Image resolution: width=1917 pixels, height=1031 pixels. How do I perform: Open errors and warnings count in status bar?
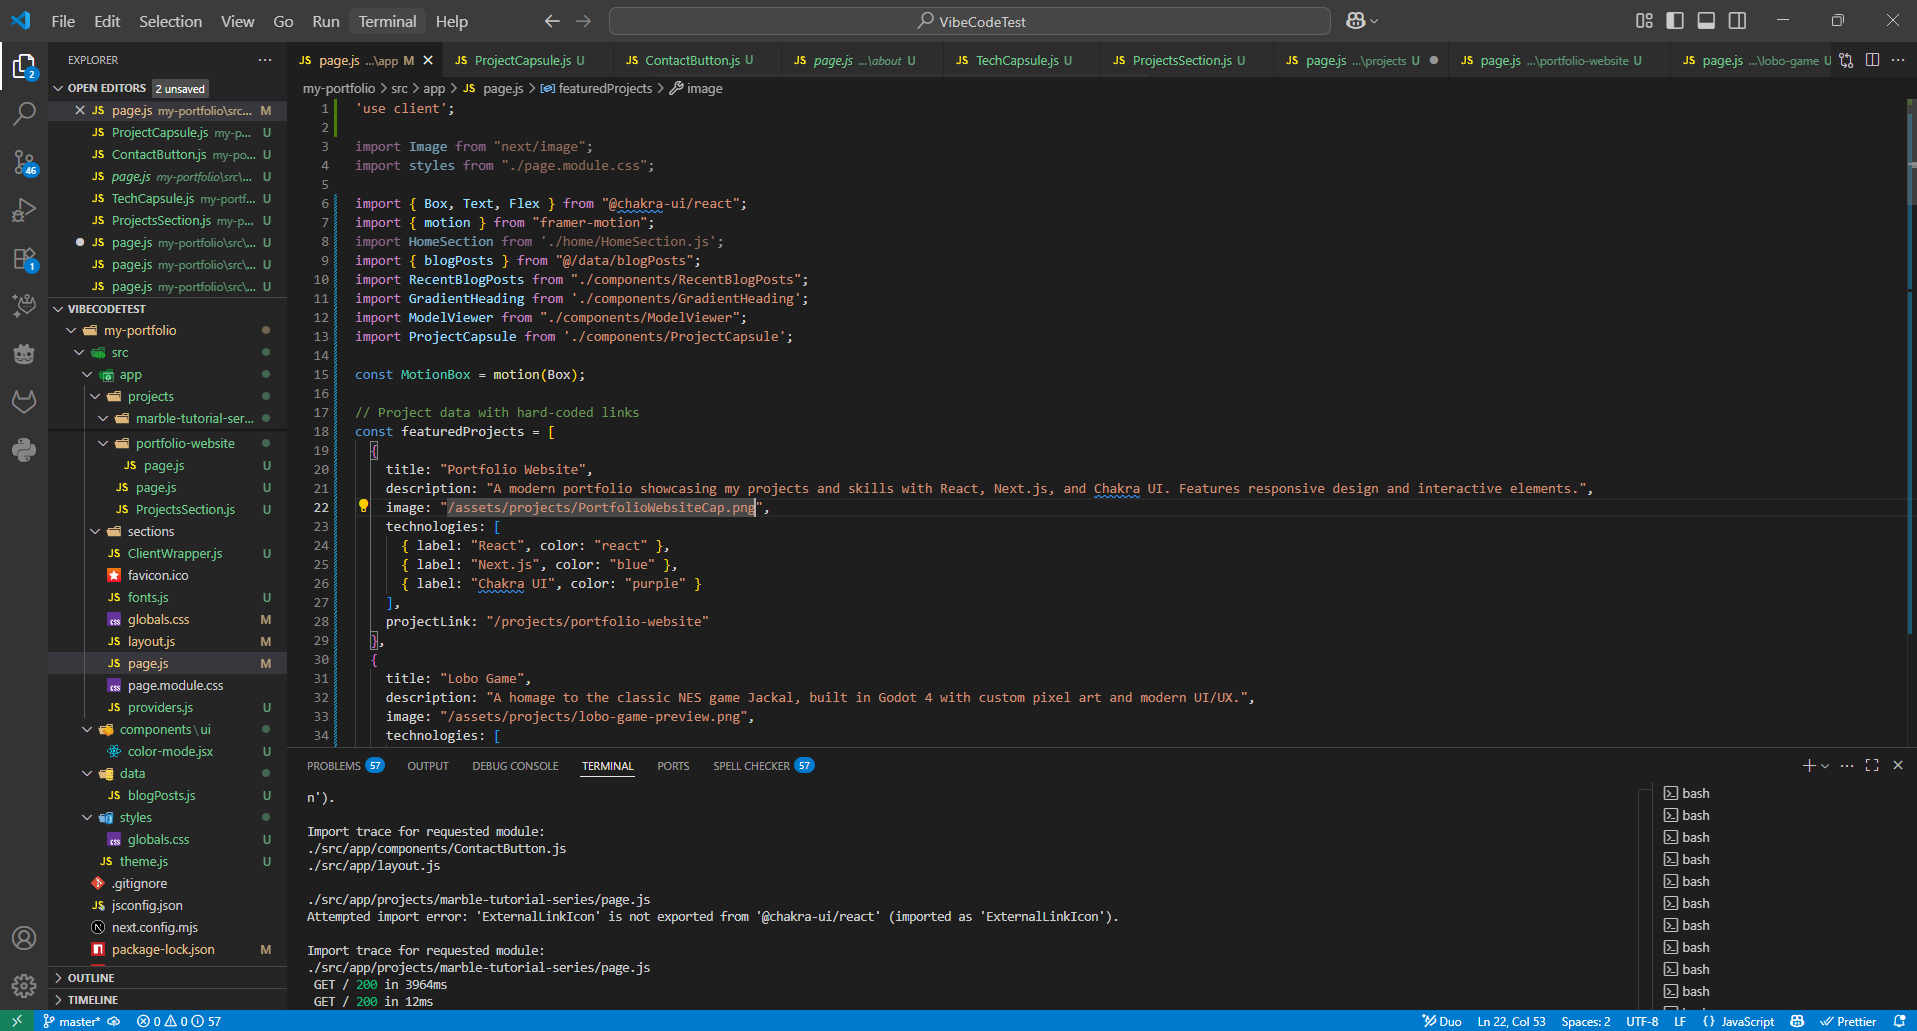[x=178, y=1021]
